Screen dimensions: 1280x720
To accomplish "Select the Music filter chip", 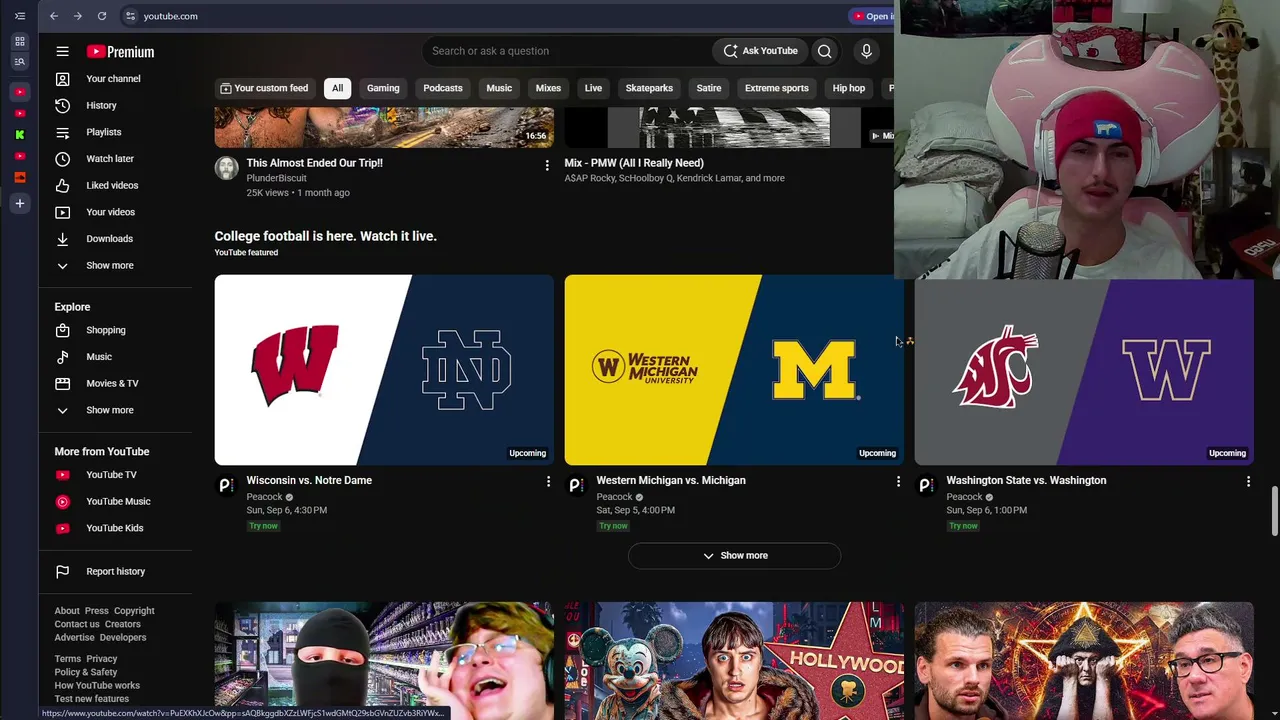I will [x=499, y=88].
